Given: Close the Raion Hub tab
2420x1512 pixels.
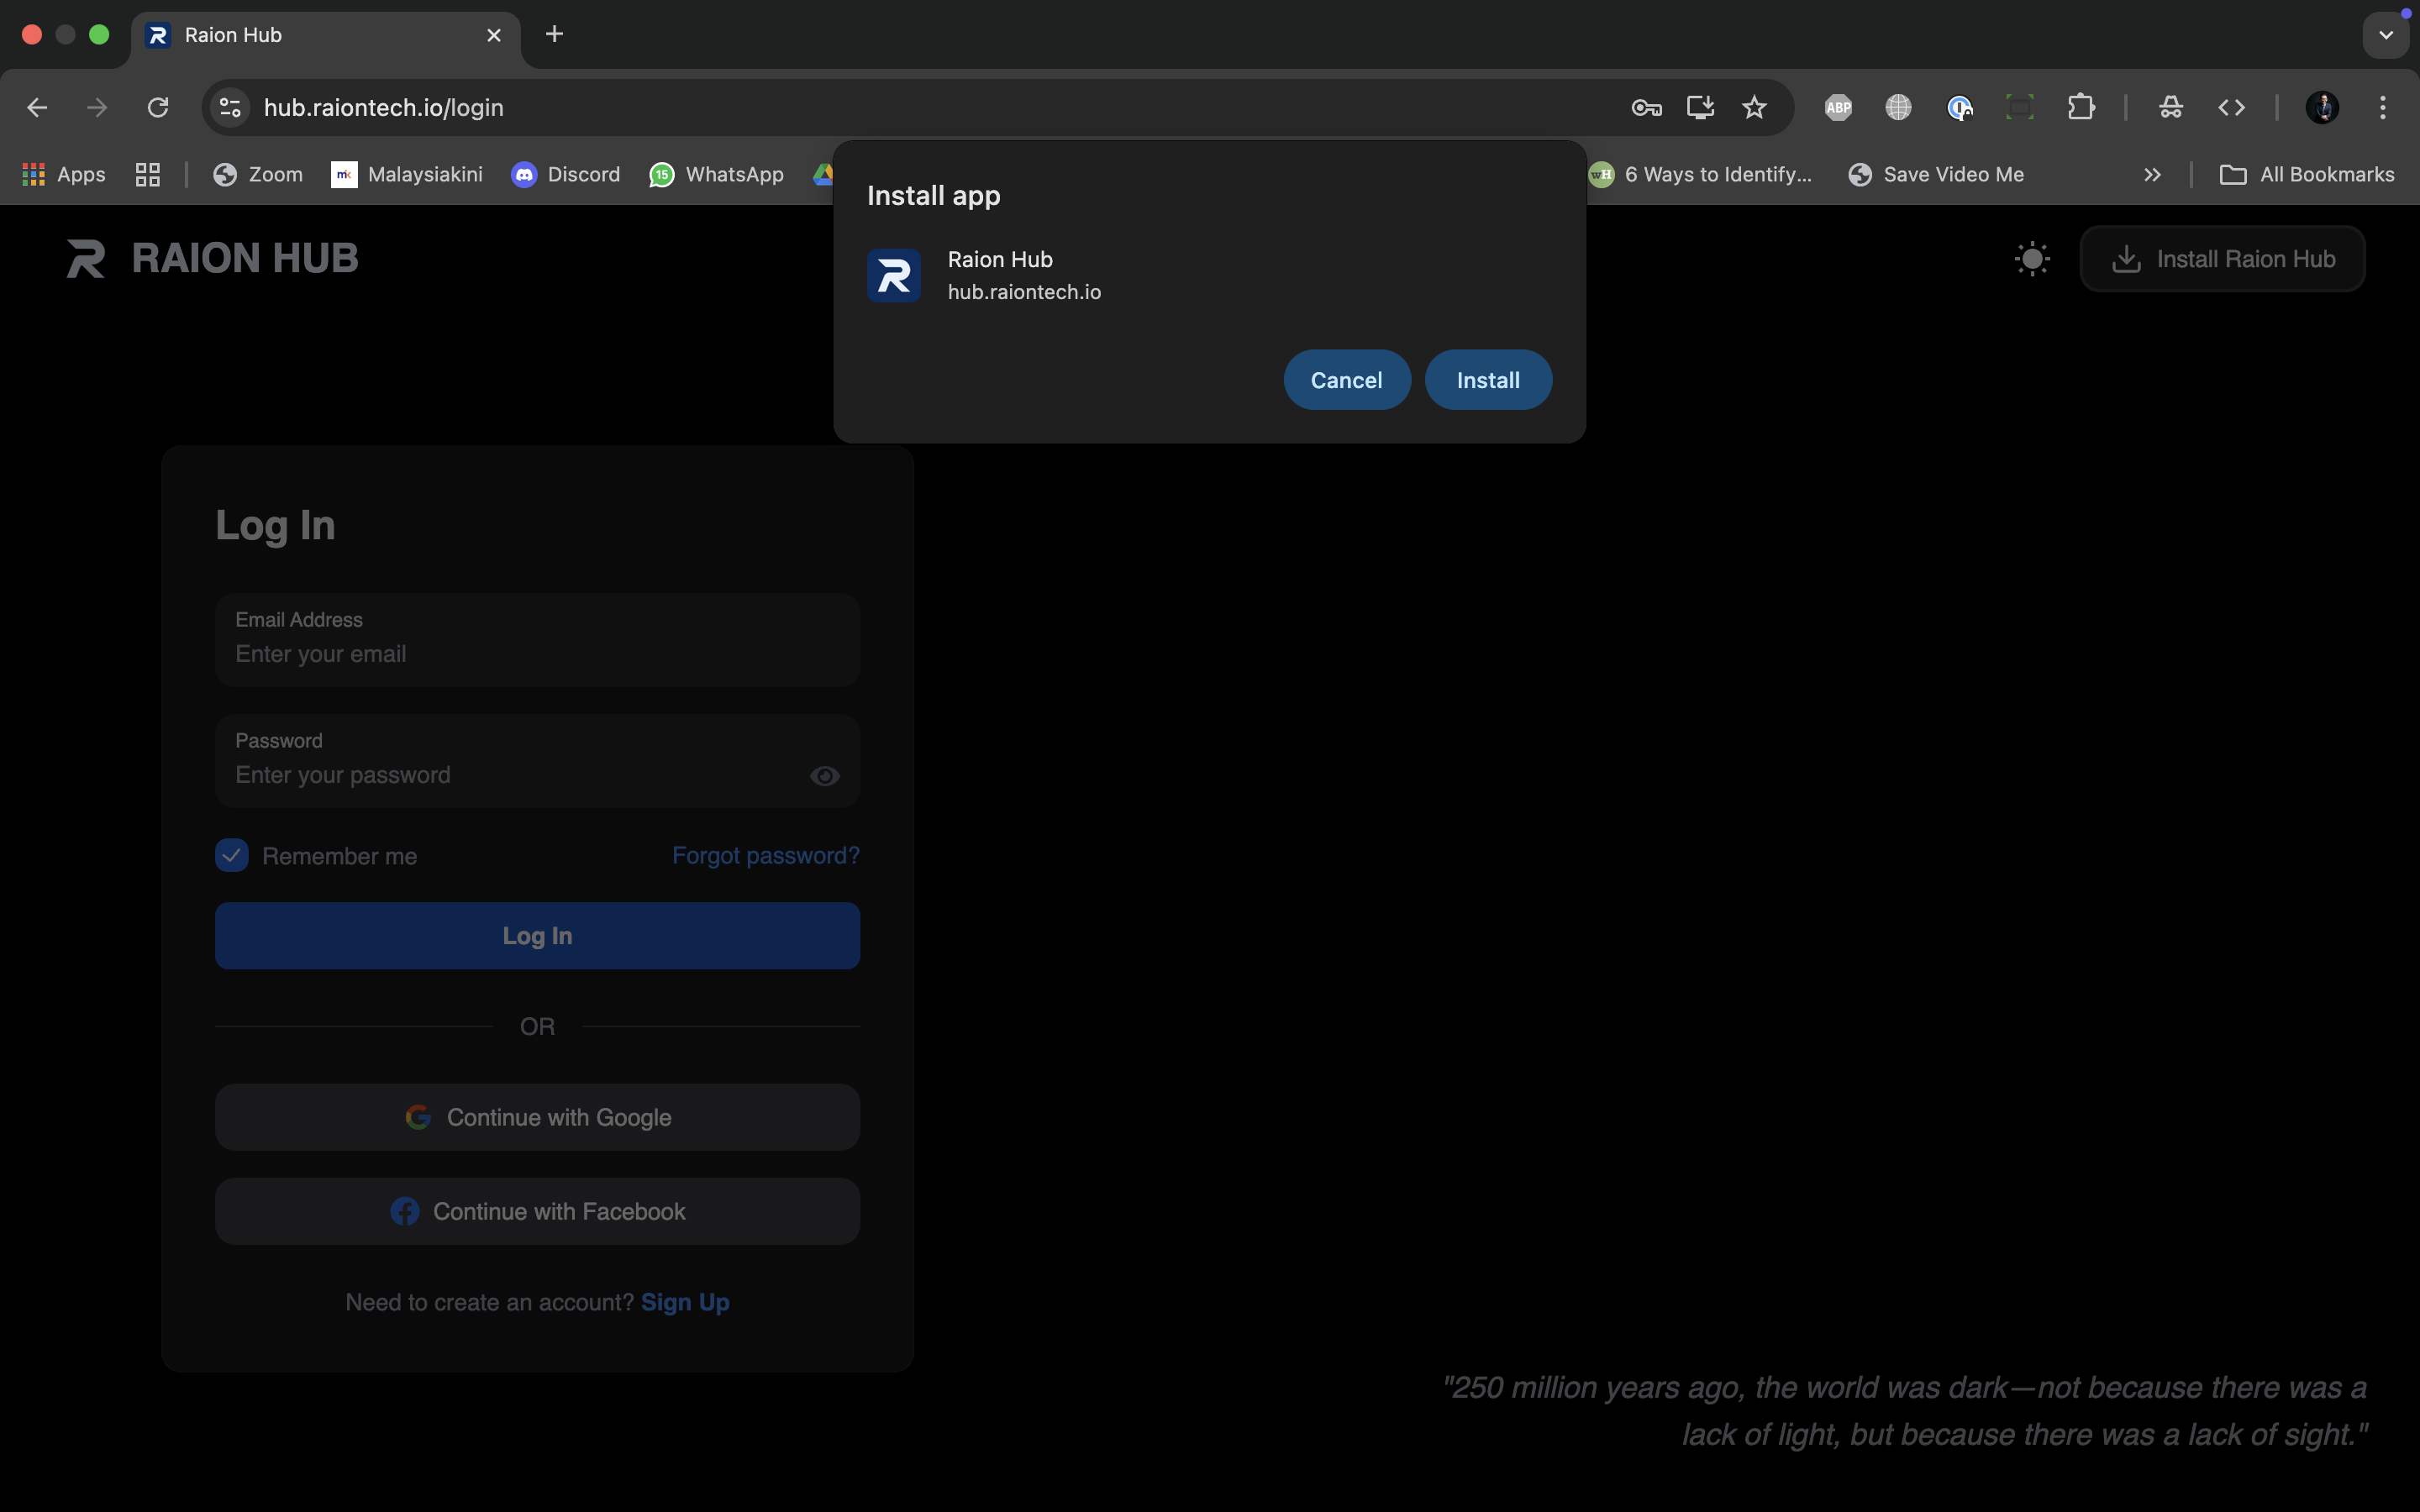Looking at the screenshot, I should click(494, 35).
